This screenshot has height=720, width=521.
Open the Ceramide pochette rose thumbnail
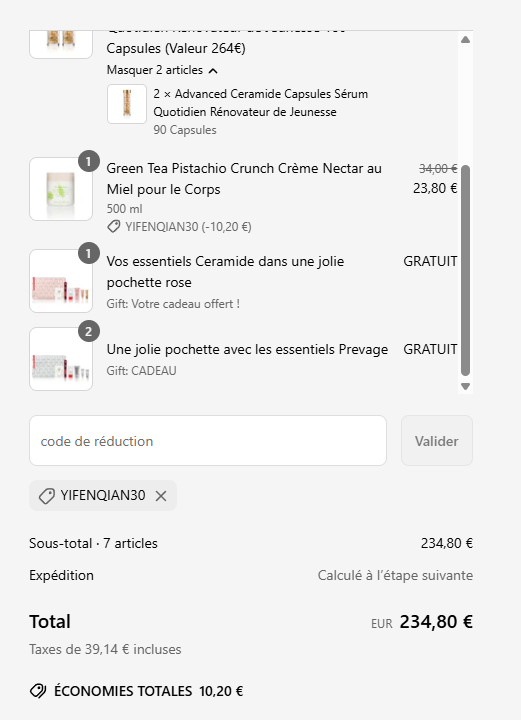(61, 281)
